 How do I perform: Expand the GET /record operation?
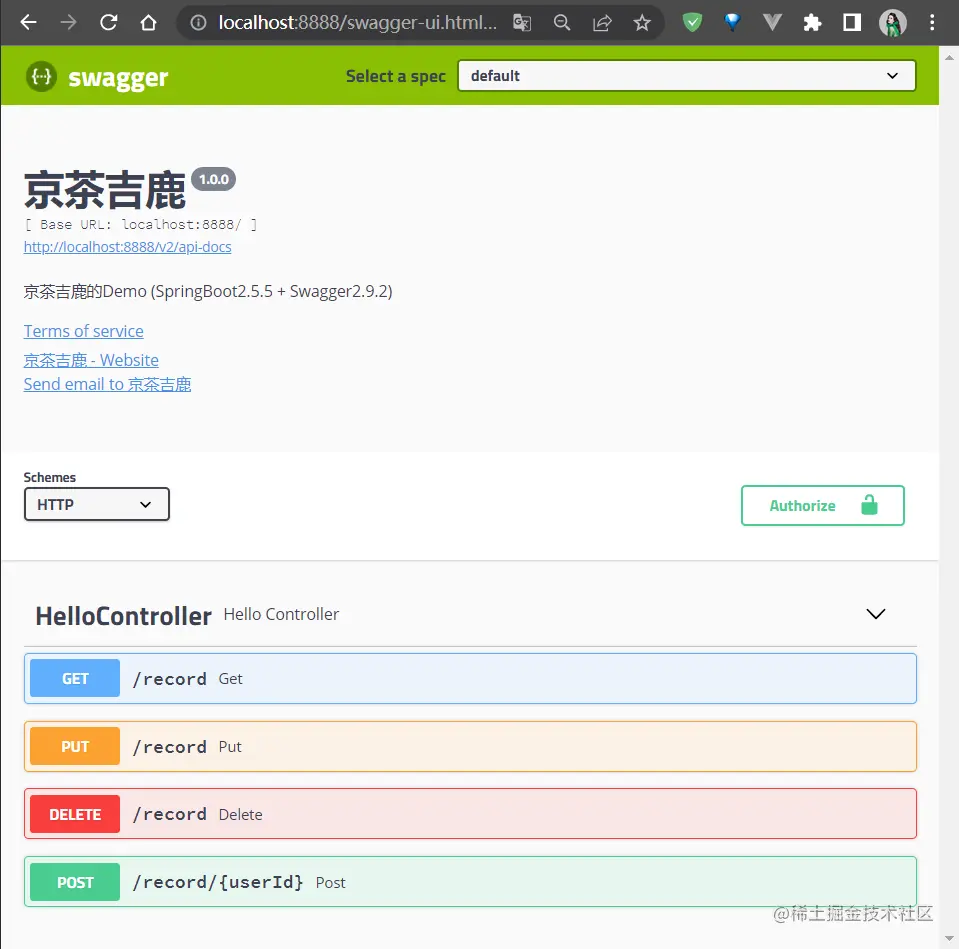point(470,679)
